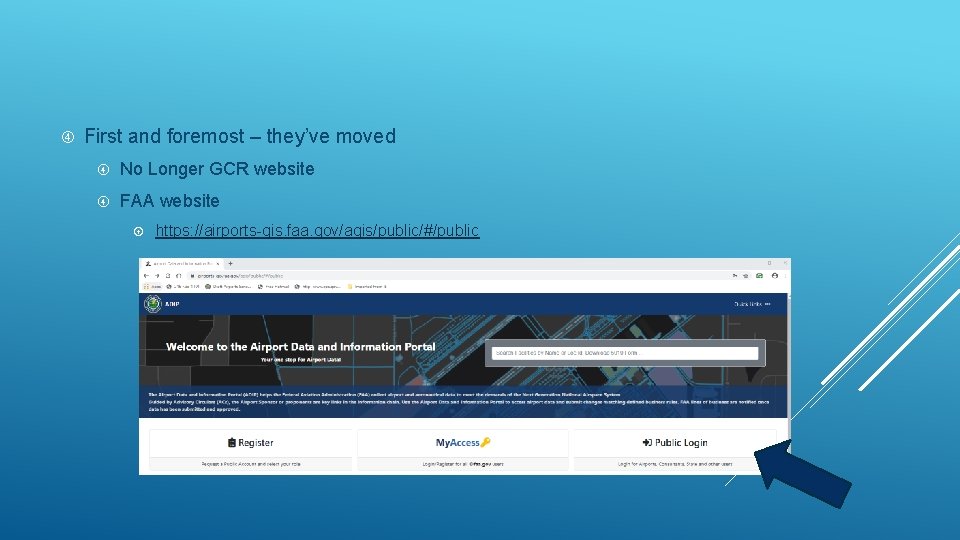The height and width of the screenshot is (540, 960).
Task: Open a new browser tab with plus
Action: 230,263
